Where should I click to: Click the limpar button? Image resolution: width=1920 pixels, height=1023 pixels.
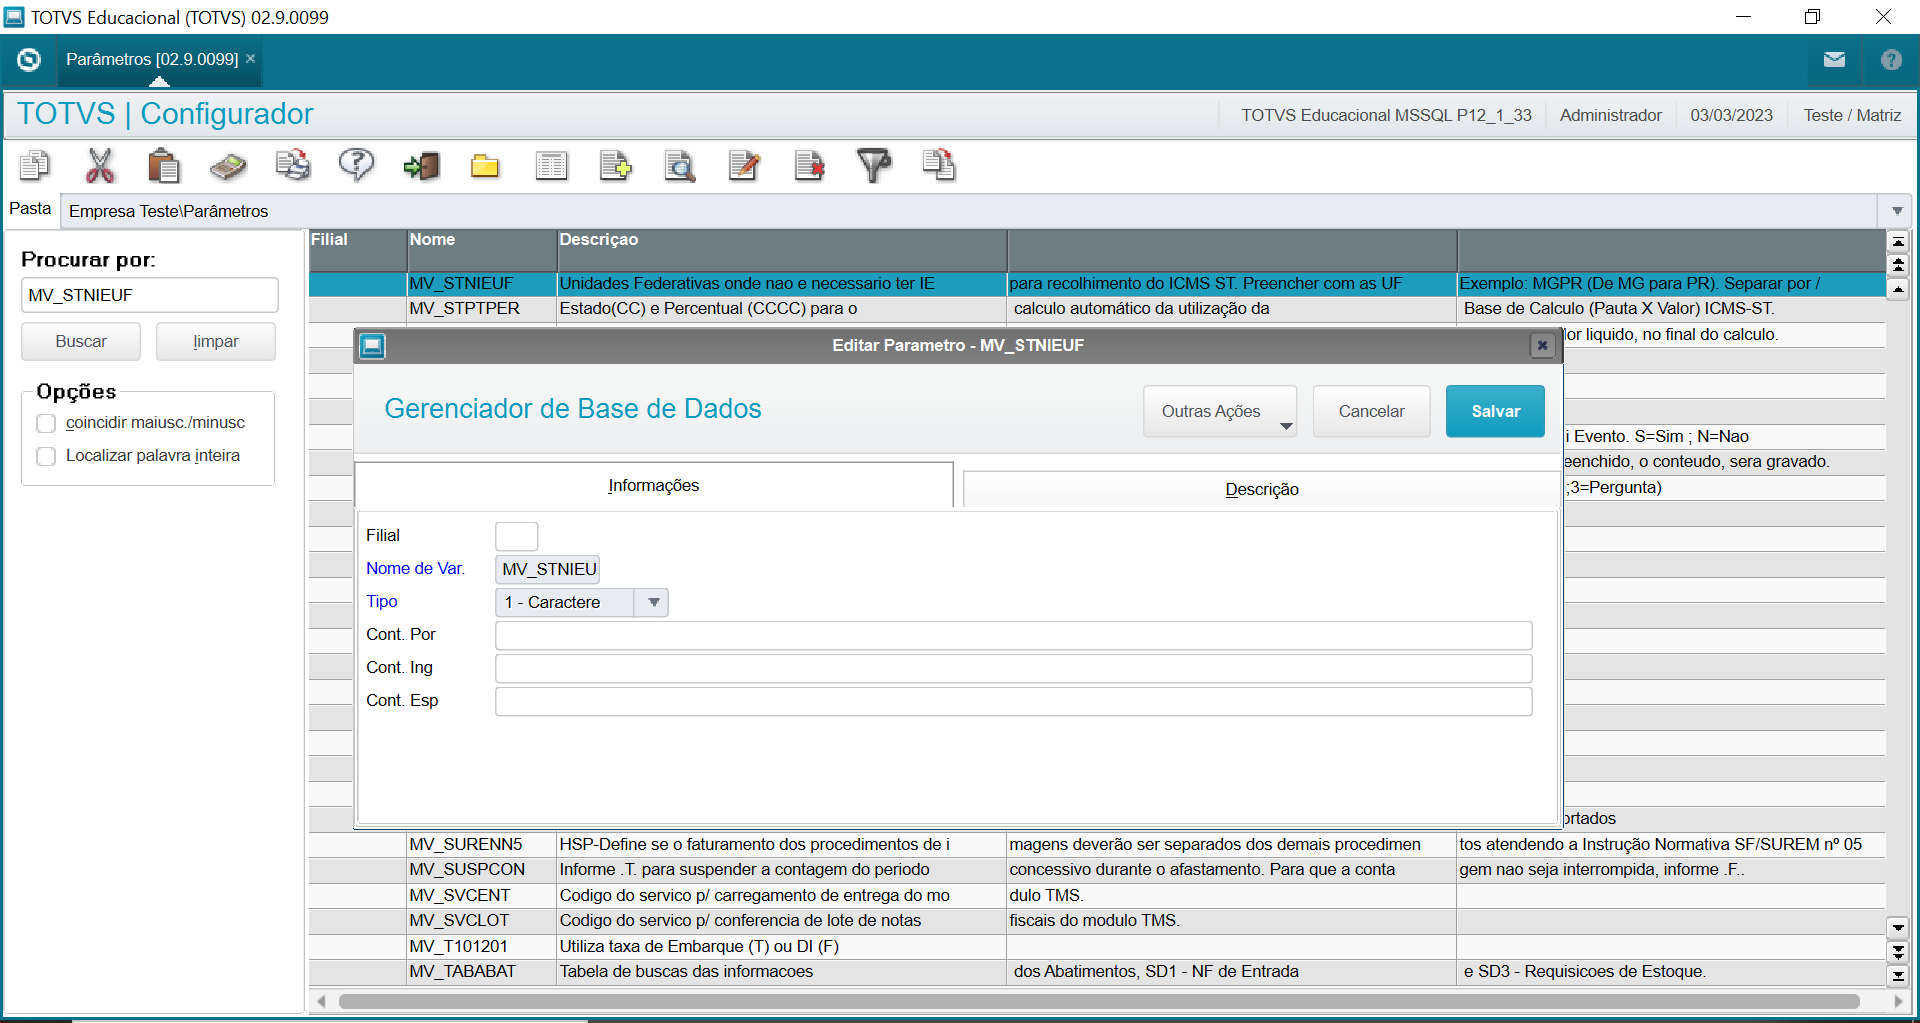tap(215, 342)
